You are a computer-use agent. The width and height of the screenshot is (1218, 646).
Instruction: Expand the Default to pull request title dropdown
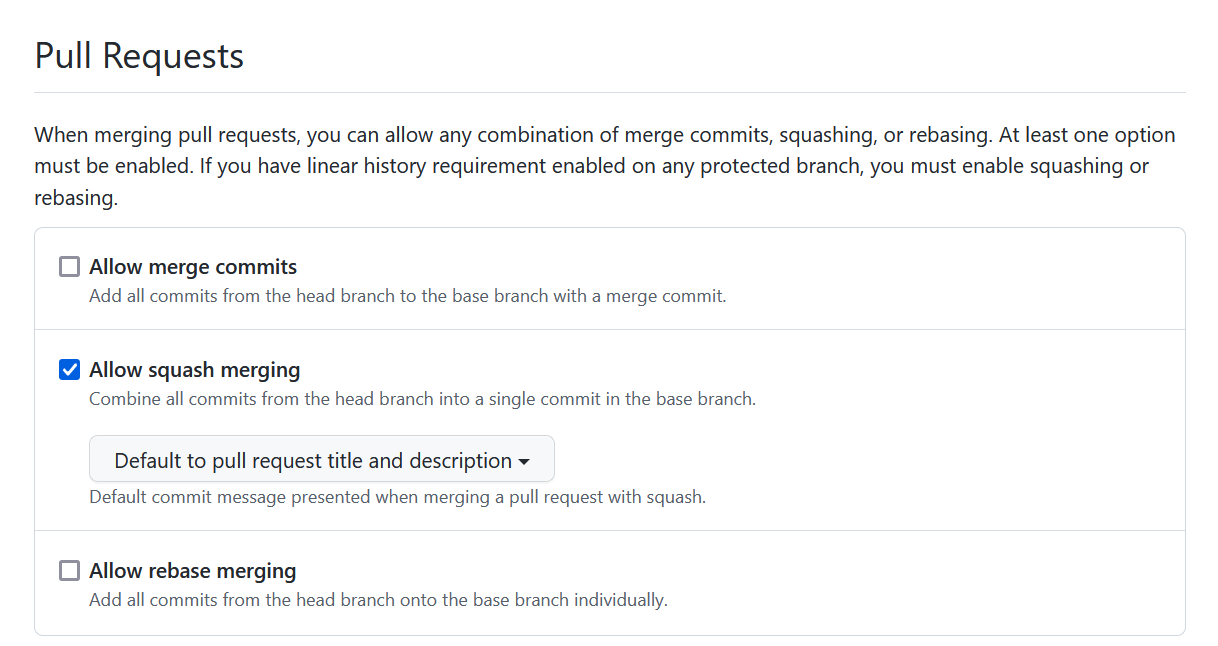(x=321, y=458)
